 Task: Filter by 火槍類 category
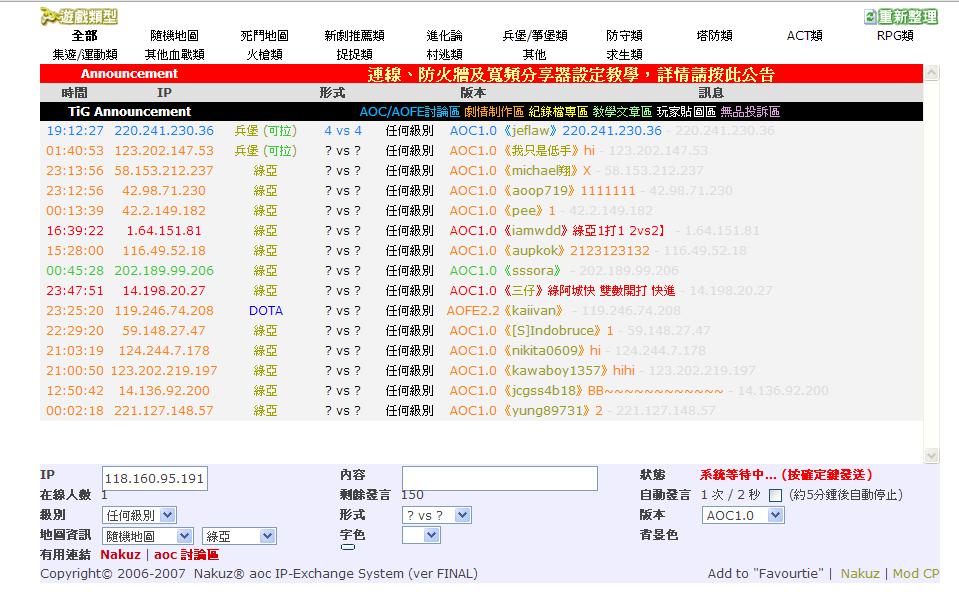pyautogui.click(x=264, y=55)
